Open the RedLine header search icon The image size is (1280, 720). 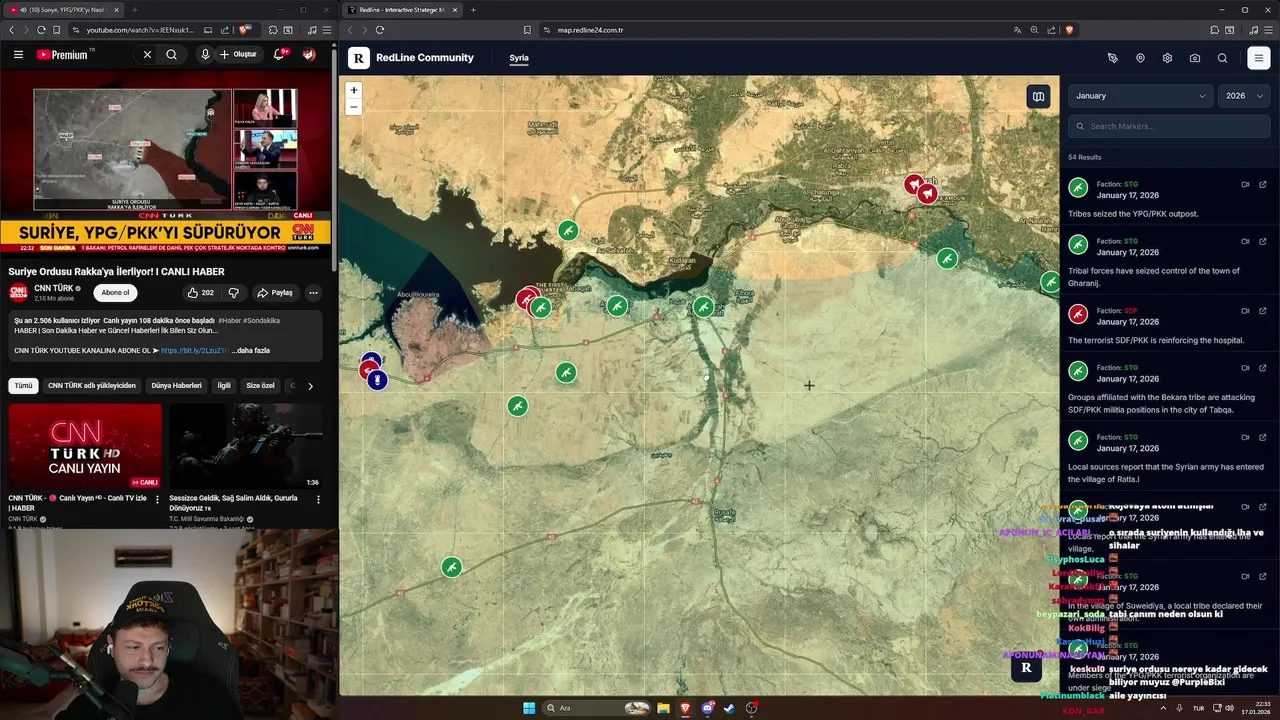[1222, 58]
